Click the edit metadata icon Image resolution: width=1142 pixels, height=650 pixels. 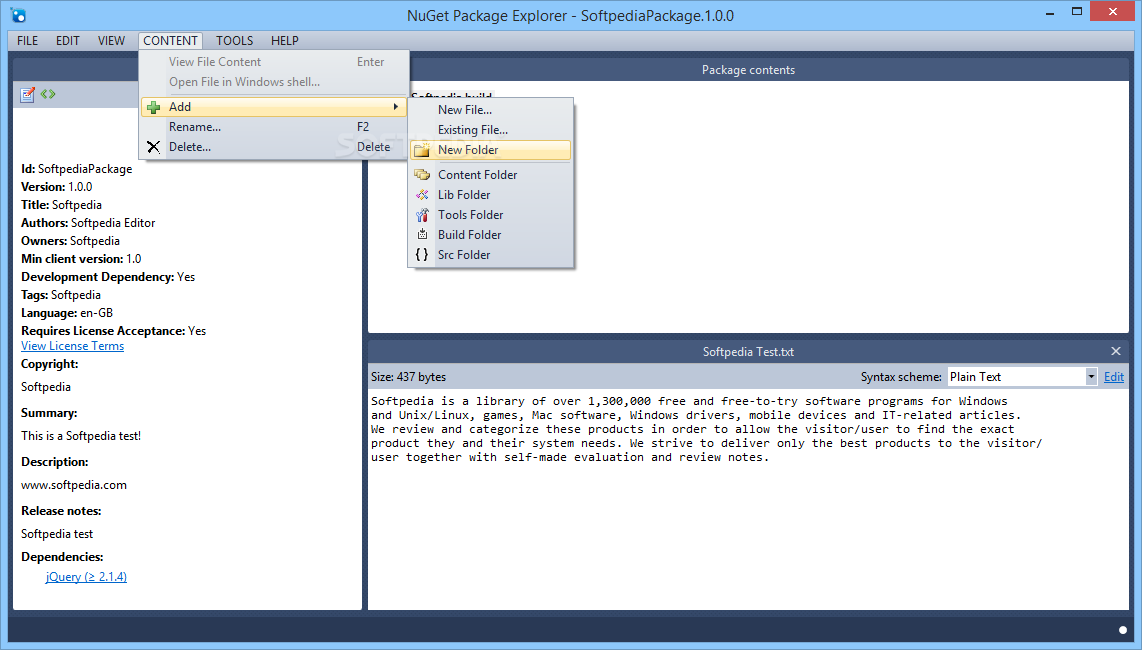(x=28, y=95)
